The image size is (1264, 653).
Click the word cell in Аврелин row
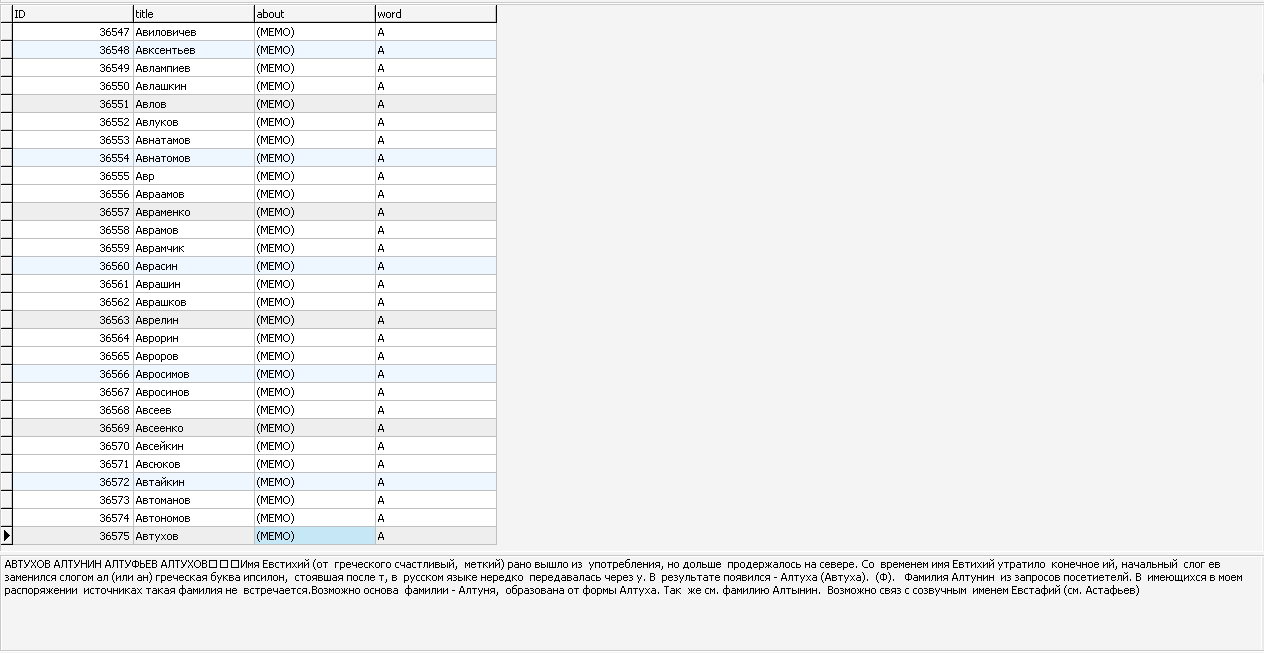coord(435,320)
